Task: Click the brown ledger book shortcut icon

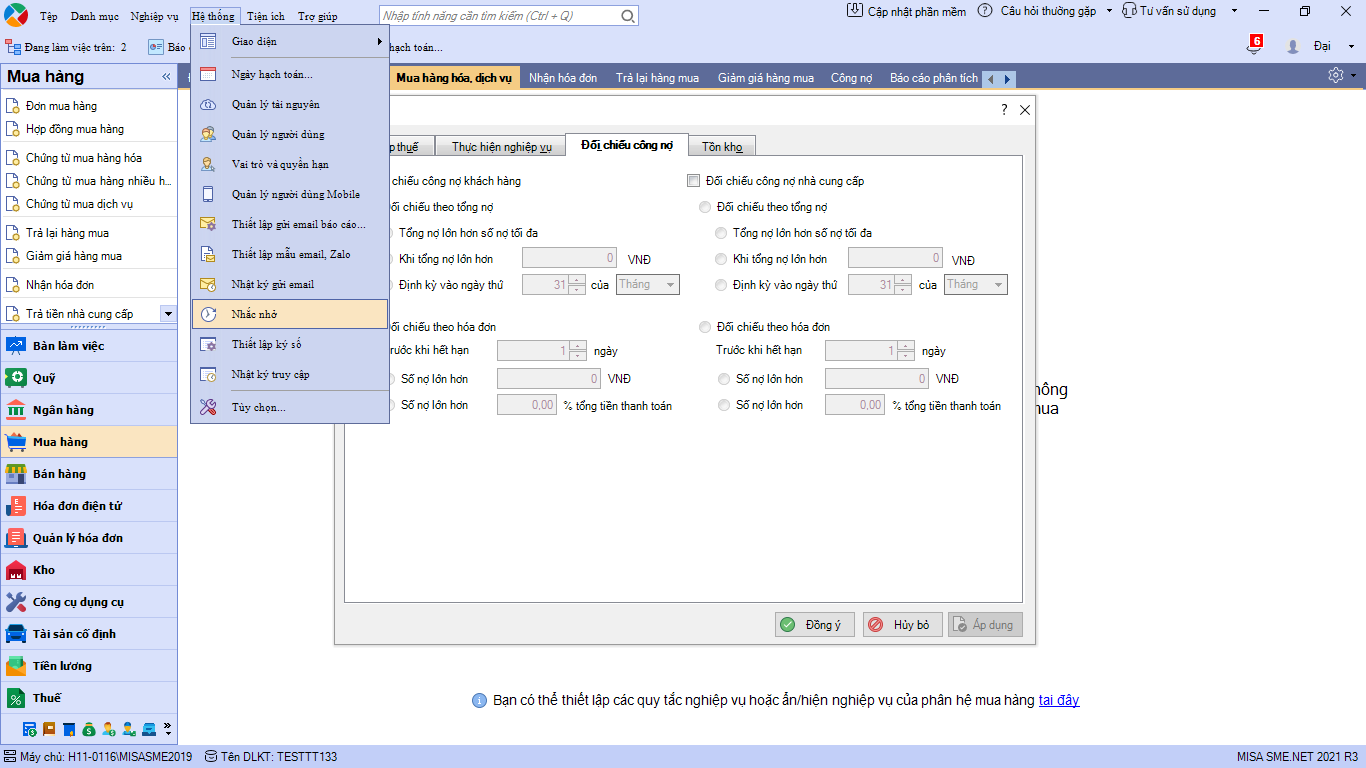Action: (x=49, y=729)
